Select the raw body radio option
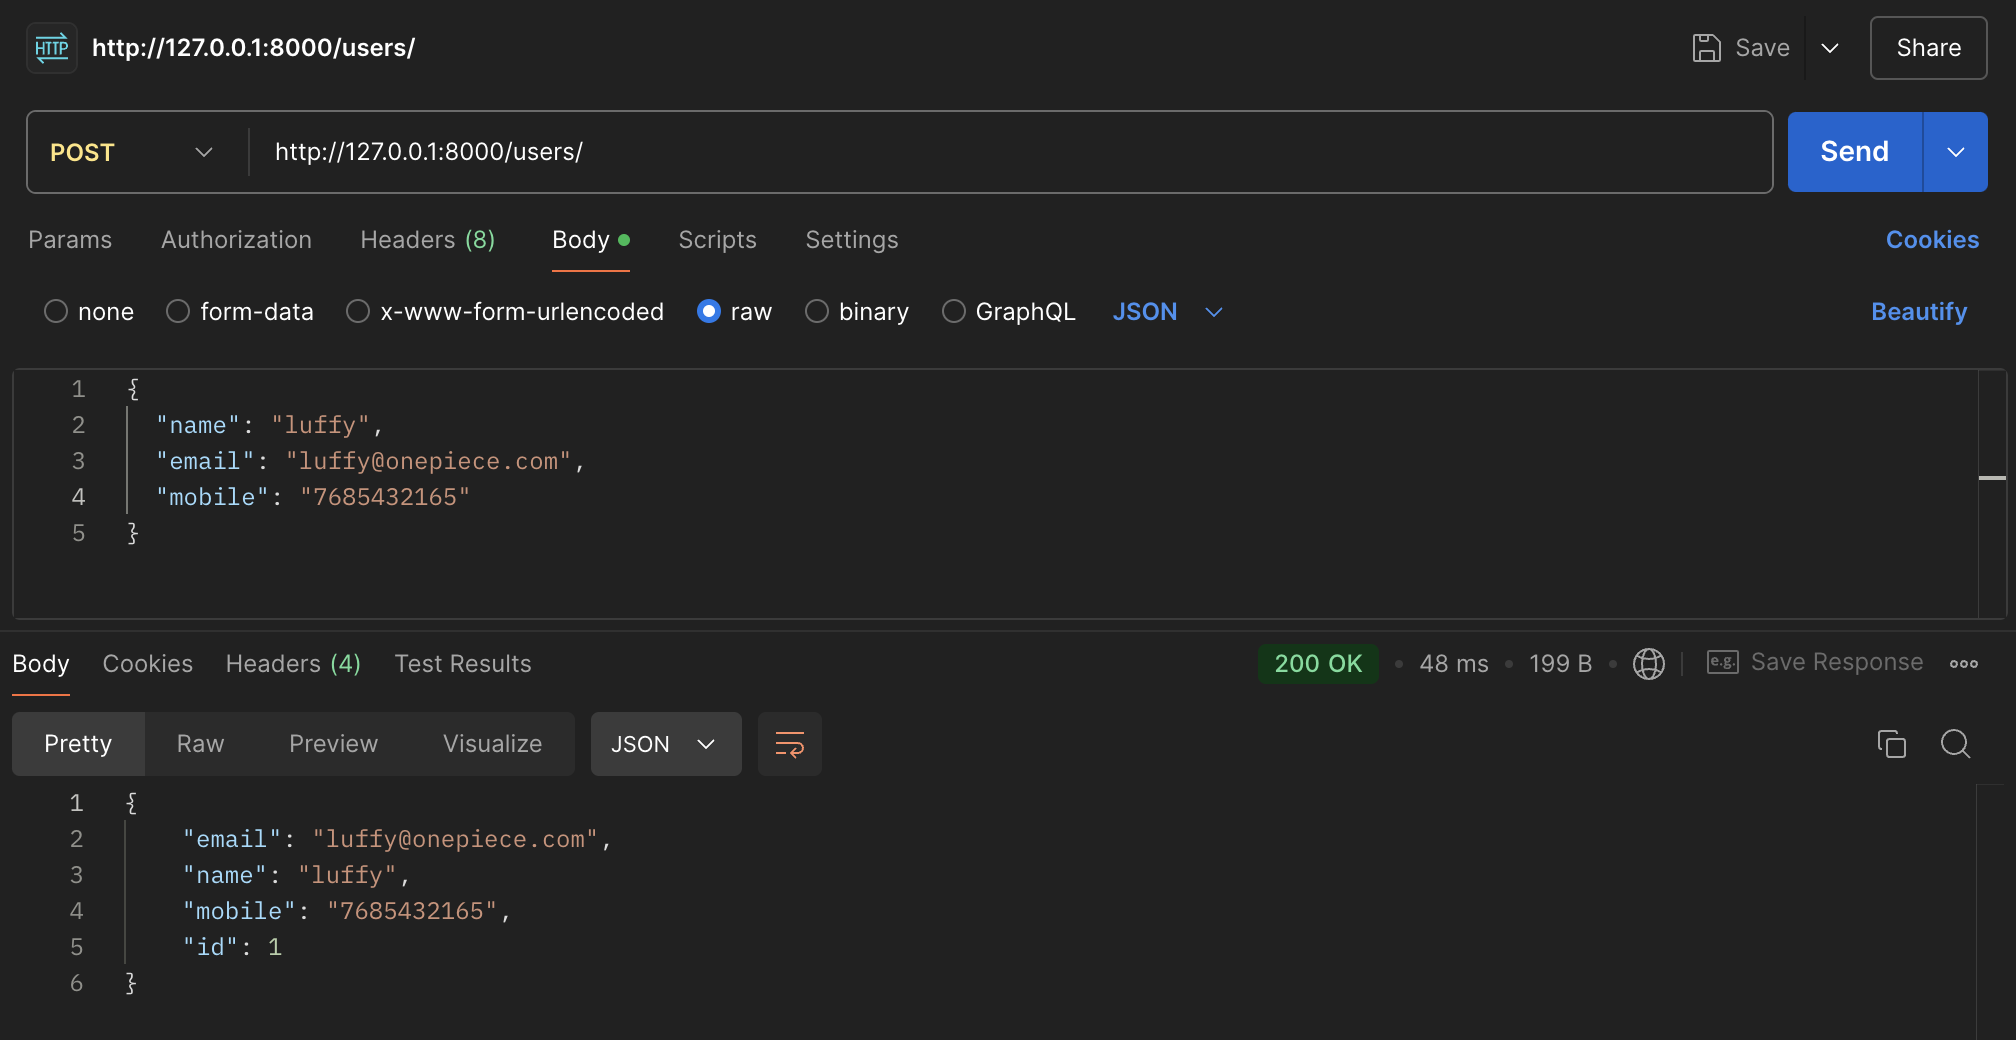Image resolution: width=2016 pixels, height=1040 pixels. click(x=709, y=312)
